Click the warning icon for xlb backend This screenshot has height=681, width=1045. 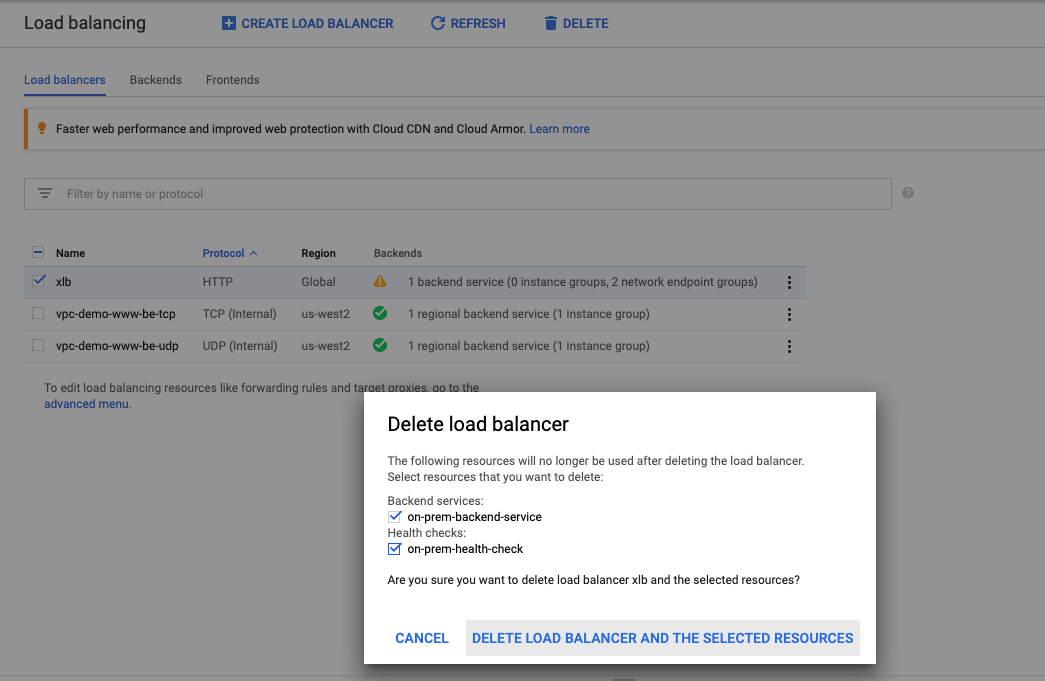380,282
